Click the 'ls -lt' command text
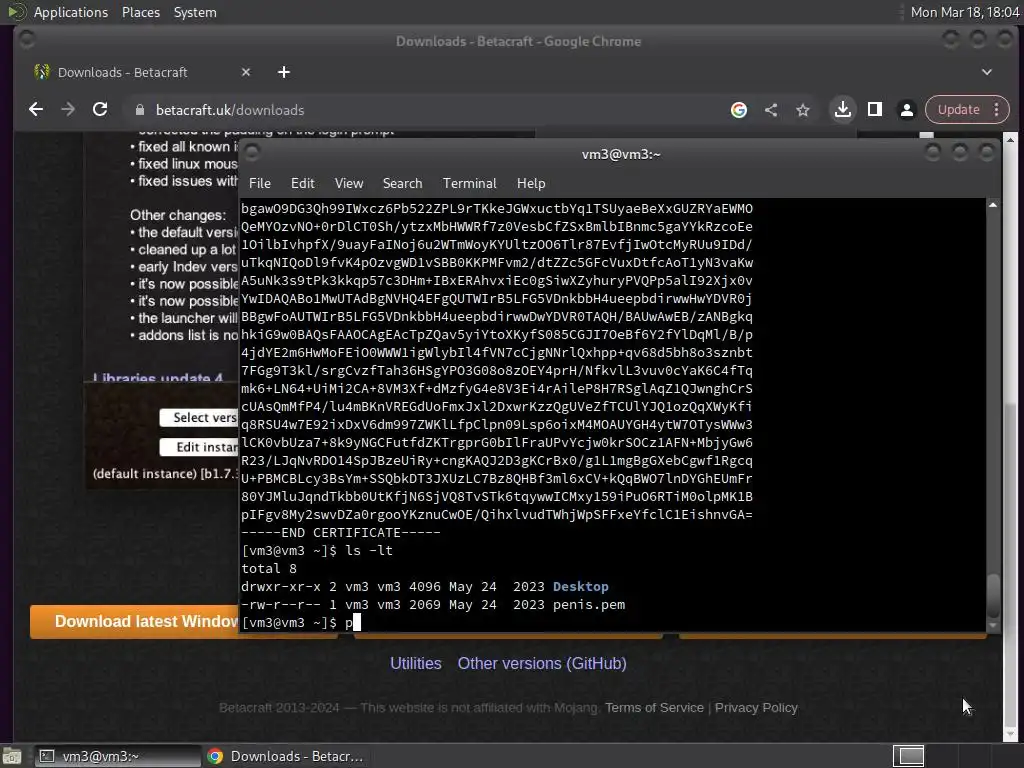This screenshot has width=1024, height=768. pyautogui.click(x=369, y=551)
